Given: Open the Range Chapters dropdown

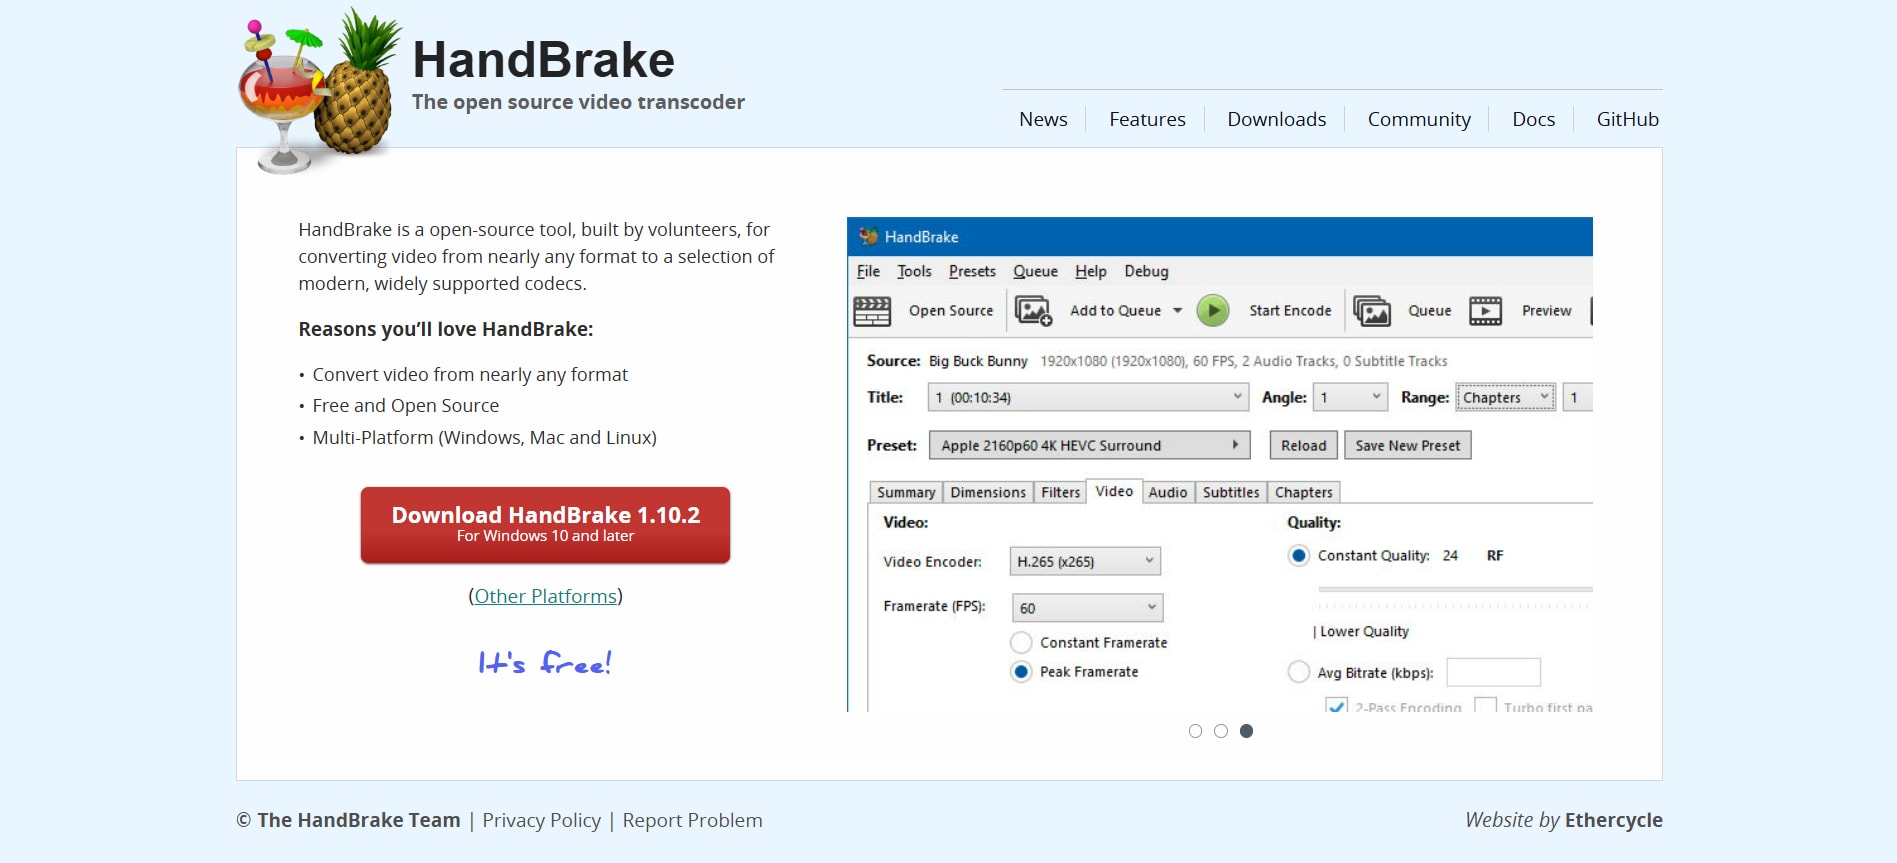Looking at the screenshot, I should point(1505,397).
